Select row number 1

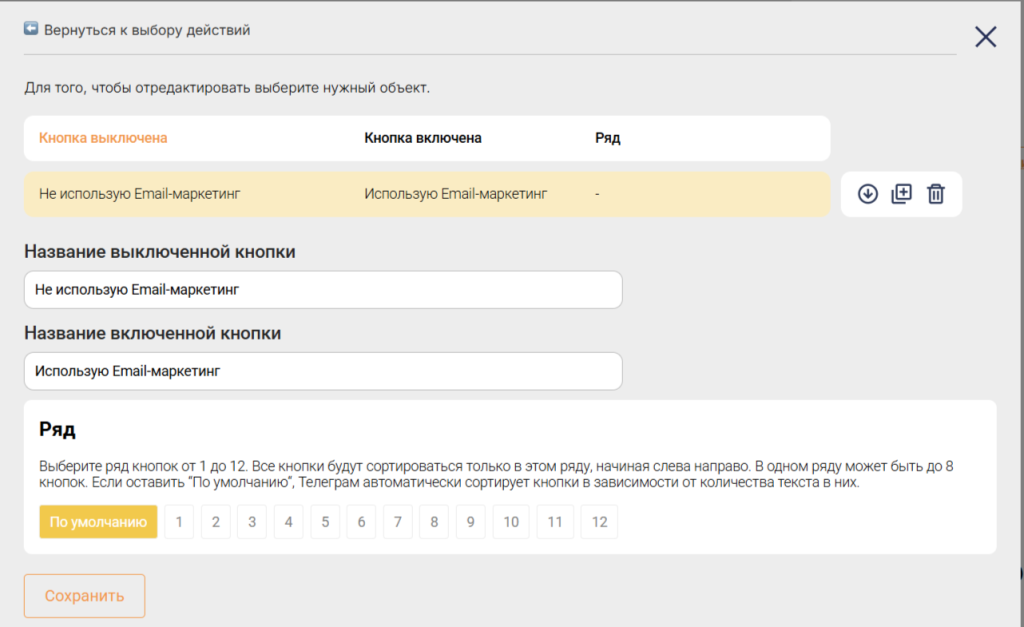(x=179, y=522)
